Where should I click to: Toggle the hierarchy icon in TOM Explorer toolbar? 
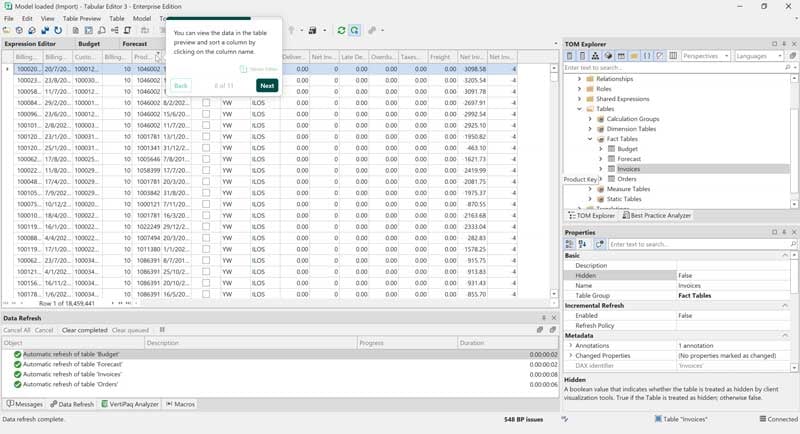[595, 56]
